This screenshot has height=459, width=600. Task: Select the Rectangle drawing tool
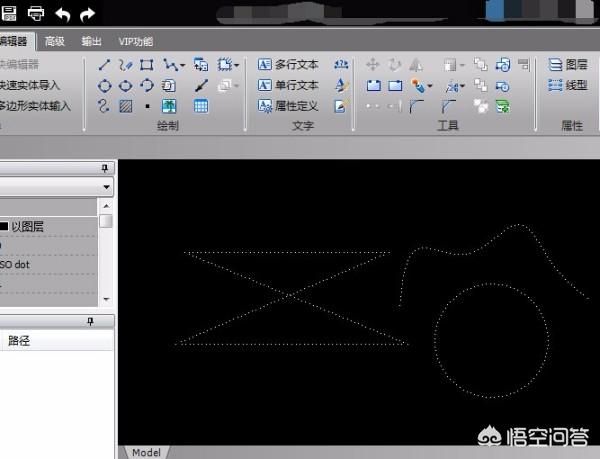[x=147, y=65]
